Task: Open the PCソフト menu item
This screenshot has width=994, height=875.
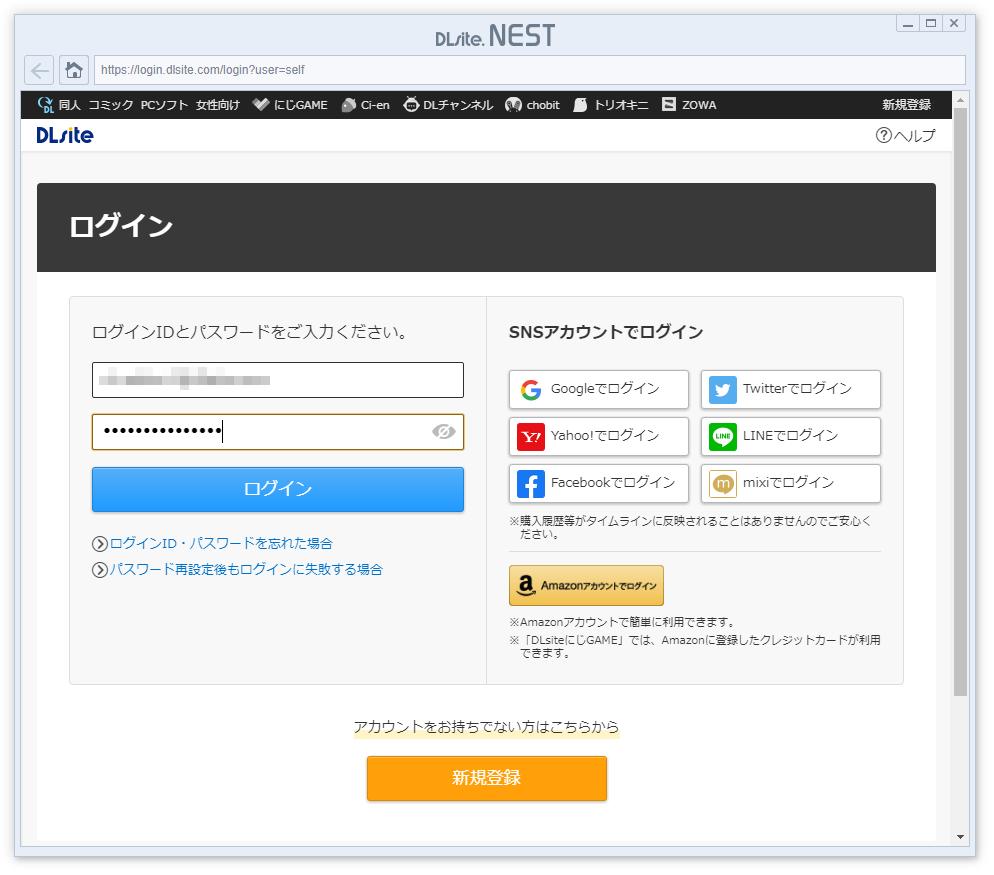Action: 164,105
